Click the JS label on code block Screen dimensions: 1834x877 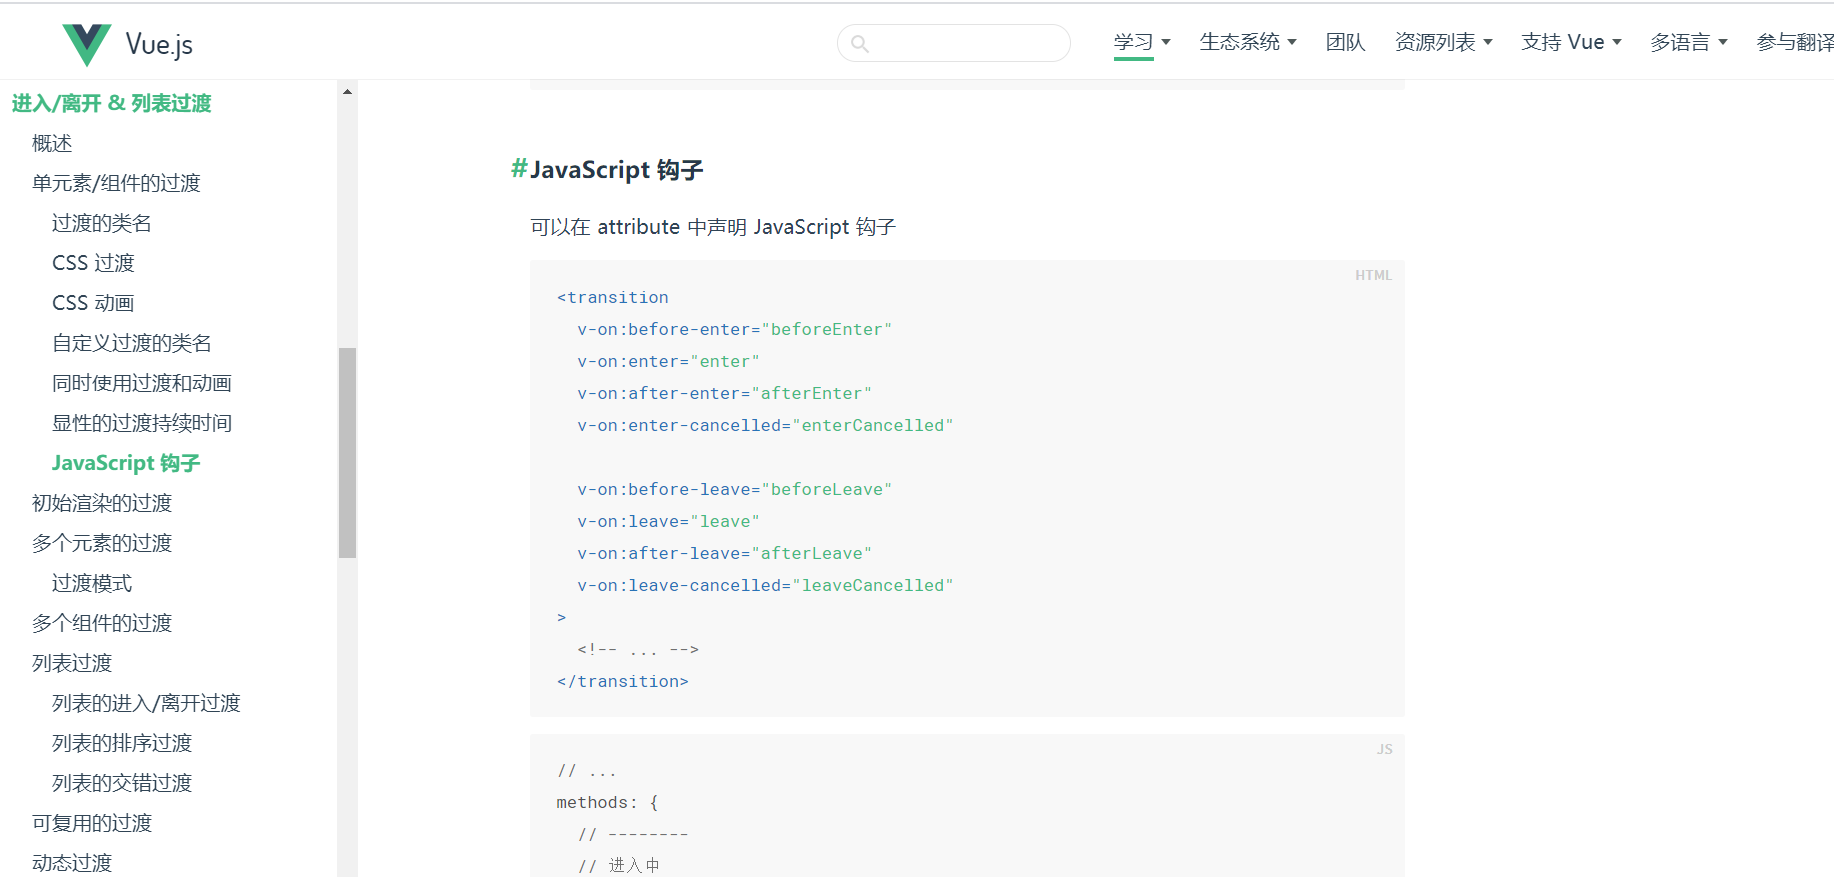[x=1384, y=749]
